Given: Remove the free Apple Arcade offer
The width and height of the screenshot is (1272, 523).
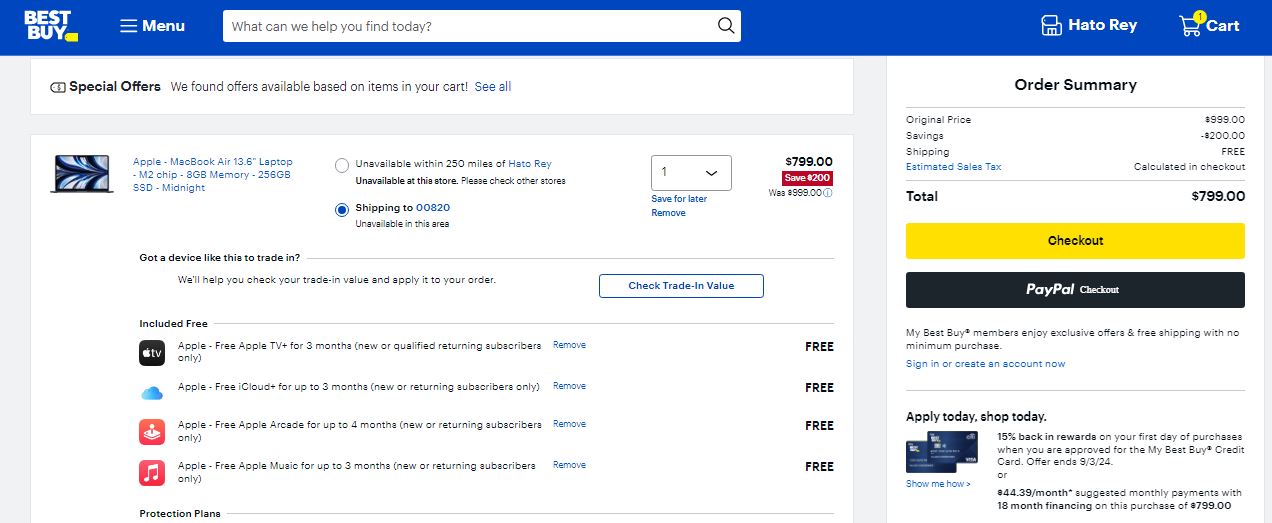Looking at the screenshot, I should pyautogui.click(x=569, y=424).
